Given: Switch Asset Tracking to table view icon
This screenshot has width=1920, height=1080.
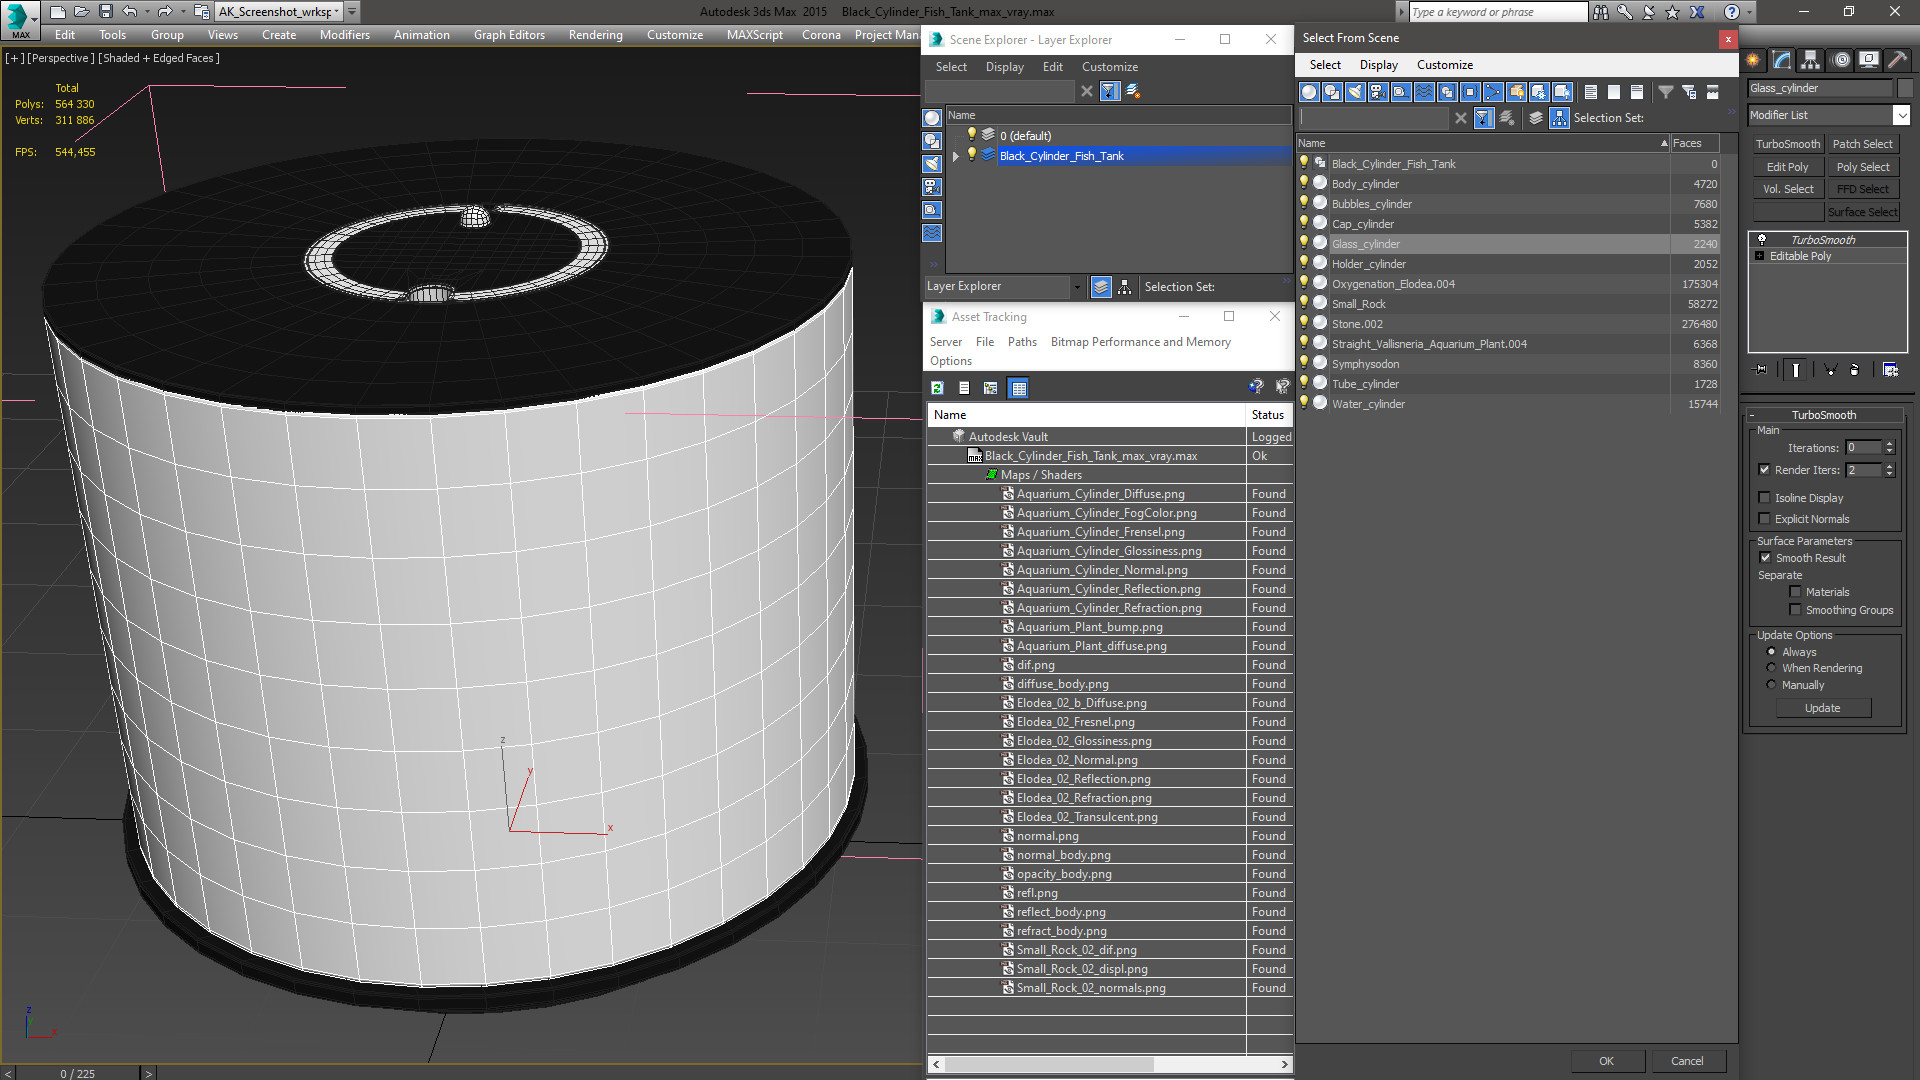Looking at the screenshot, I should pyautogui.click(x=1019, y=388).
